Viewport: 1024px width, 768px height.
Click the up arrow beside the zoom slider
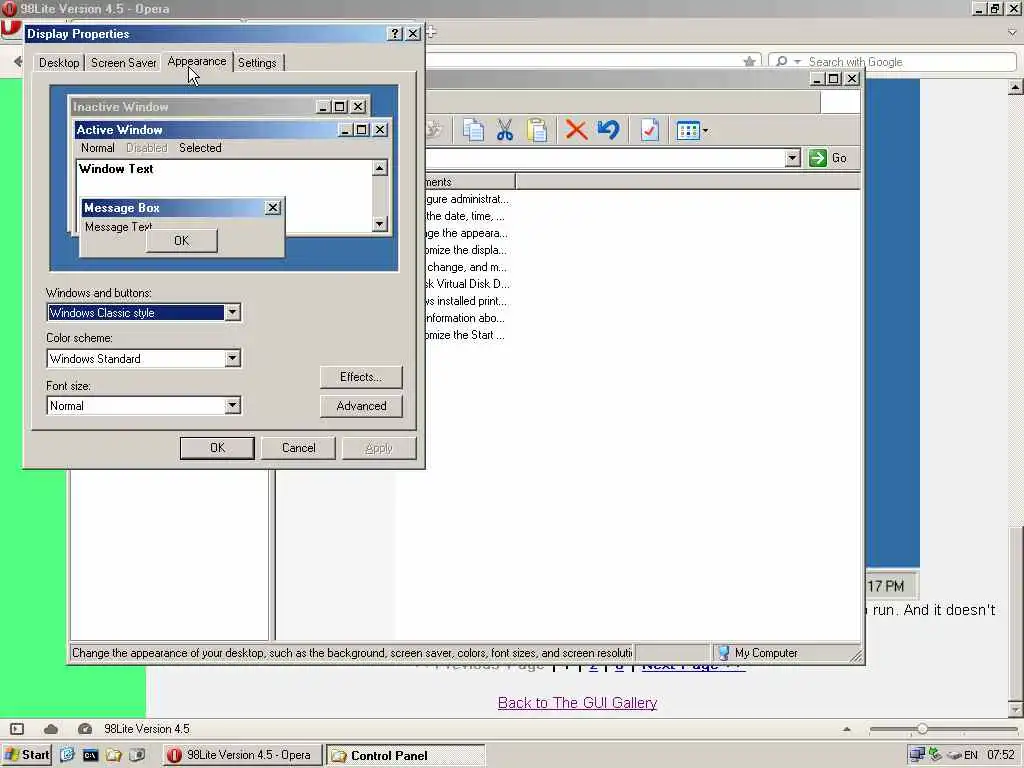point(847,729)
